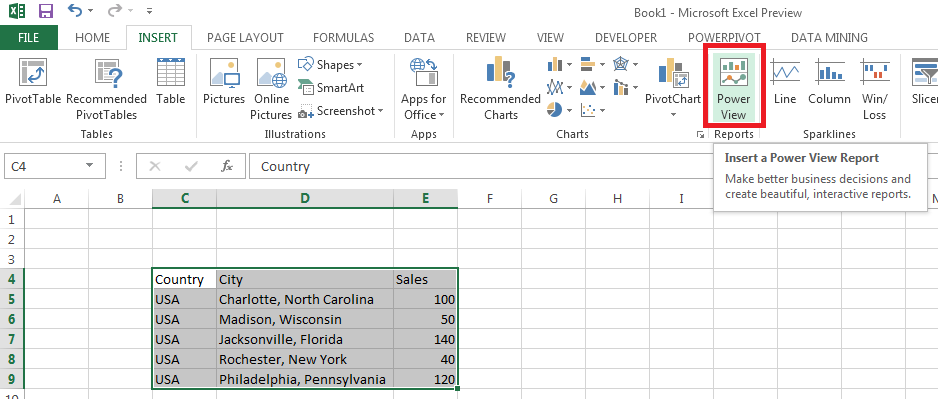Insert an area chart

pyautogui.click(x=587, y=87)
